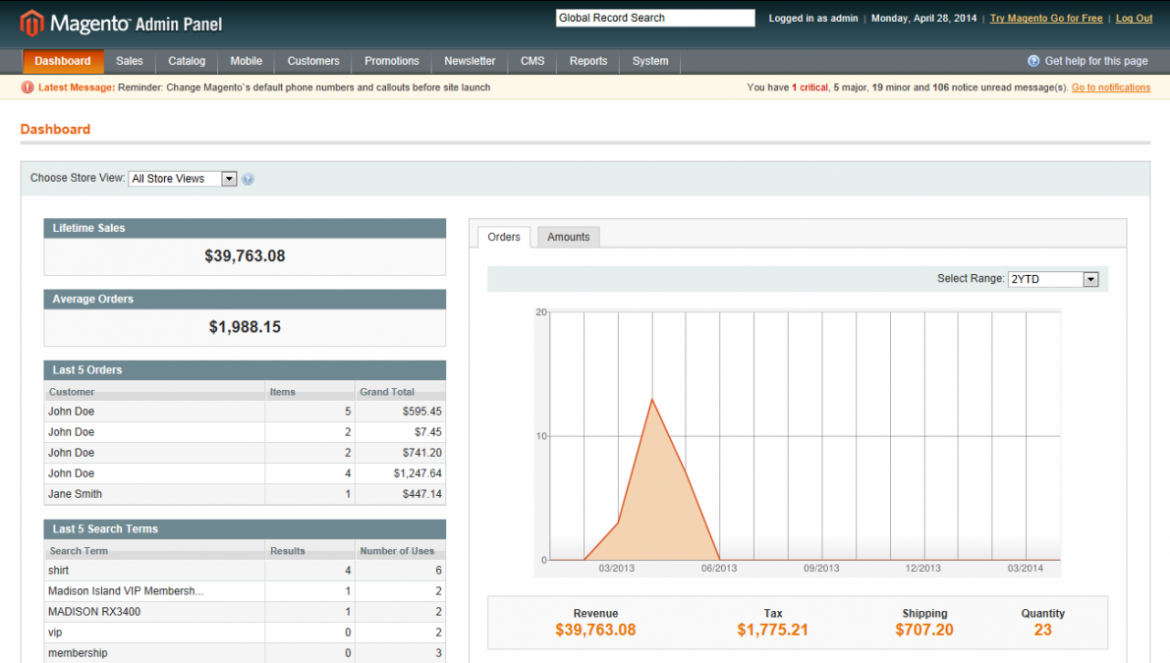Click the Log Out link
Image resolution: width=1170 pixels, height=663 pixels.
tap(1133, 18)
